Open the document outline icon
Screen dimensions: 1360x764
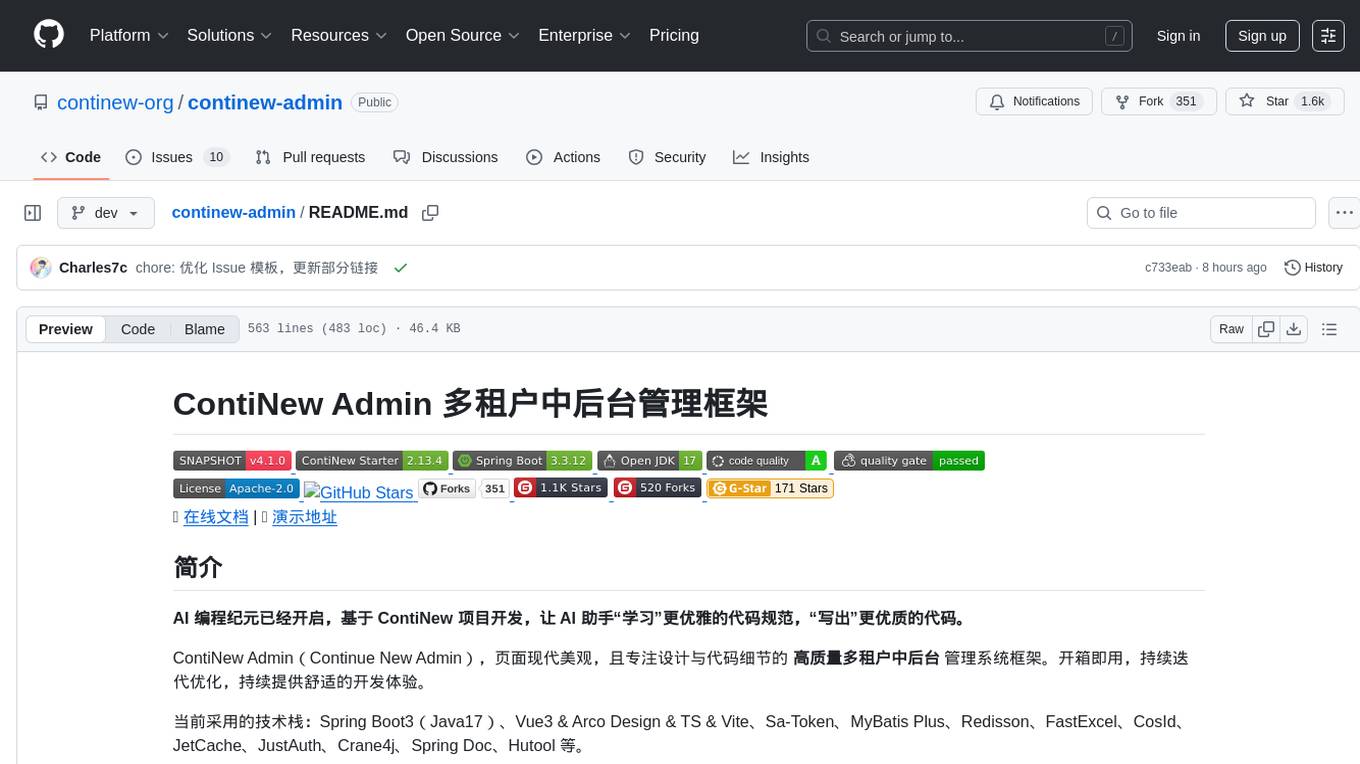1329,329
